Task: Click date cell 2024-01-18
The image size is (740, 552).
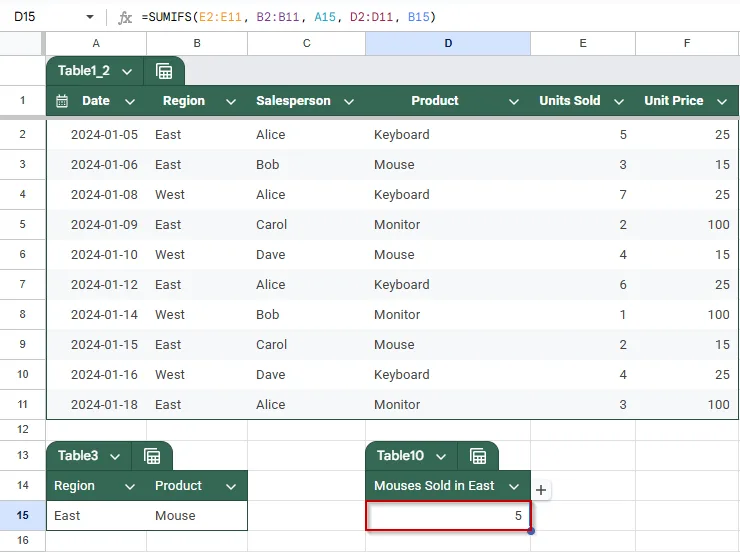Action: [96, 405]
